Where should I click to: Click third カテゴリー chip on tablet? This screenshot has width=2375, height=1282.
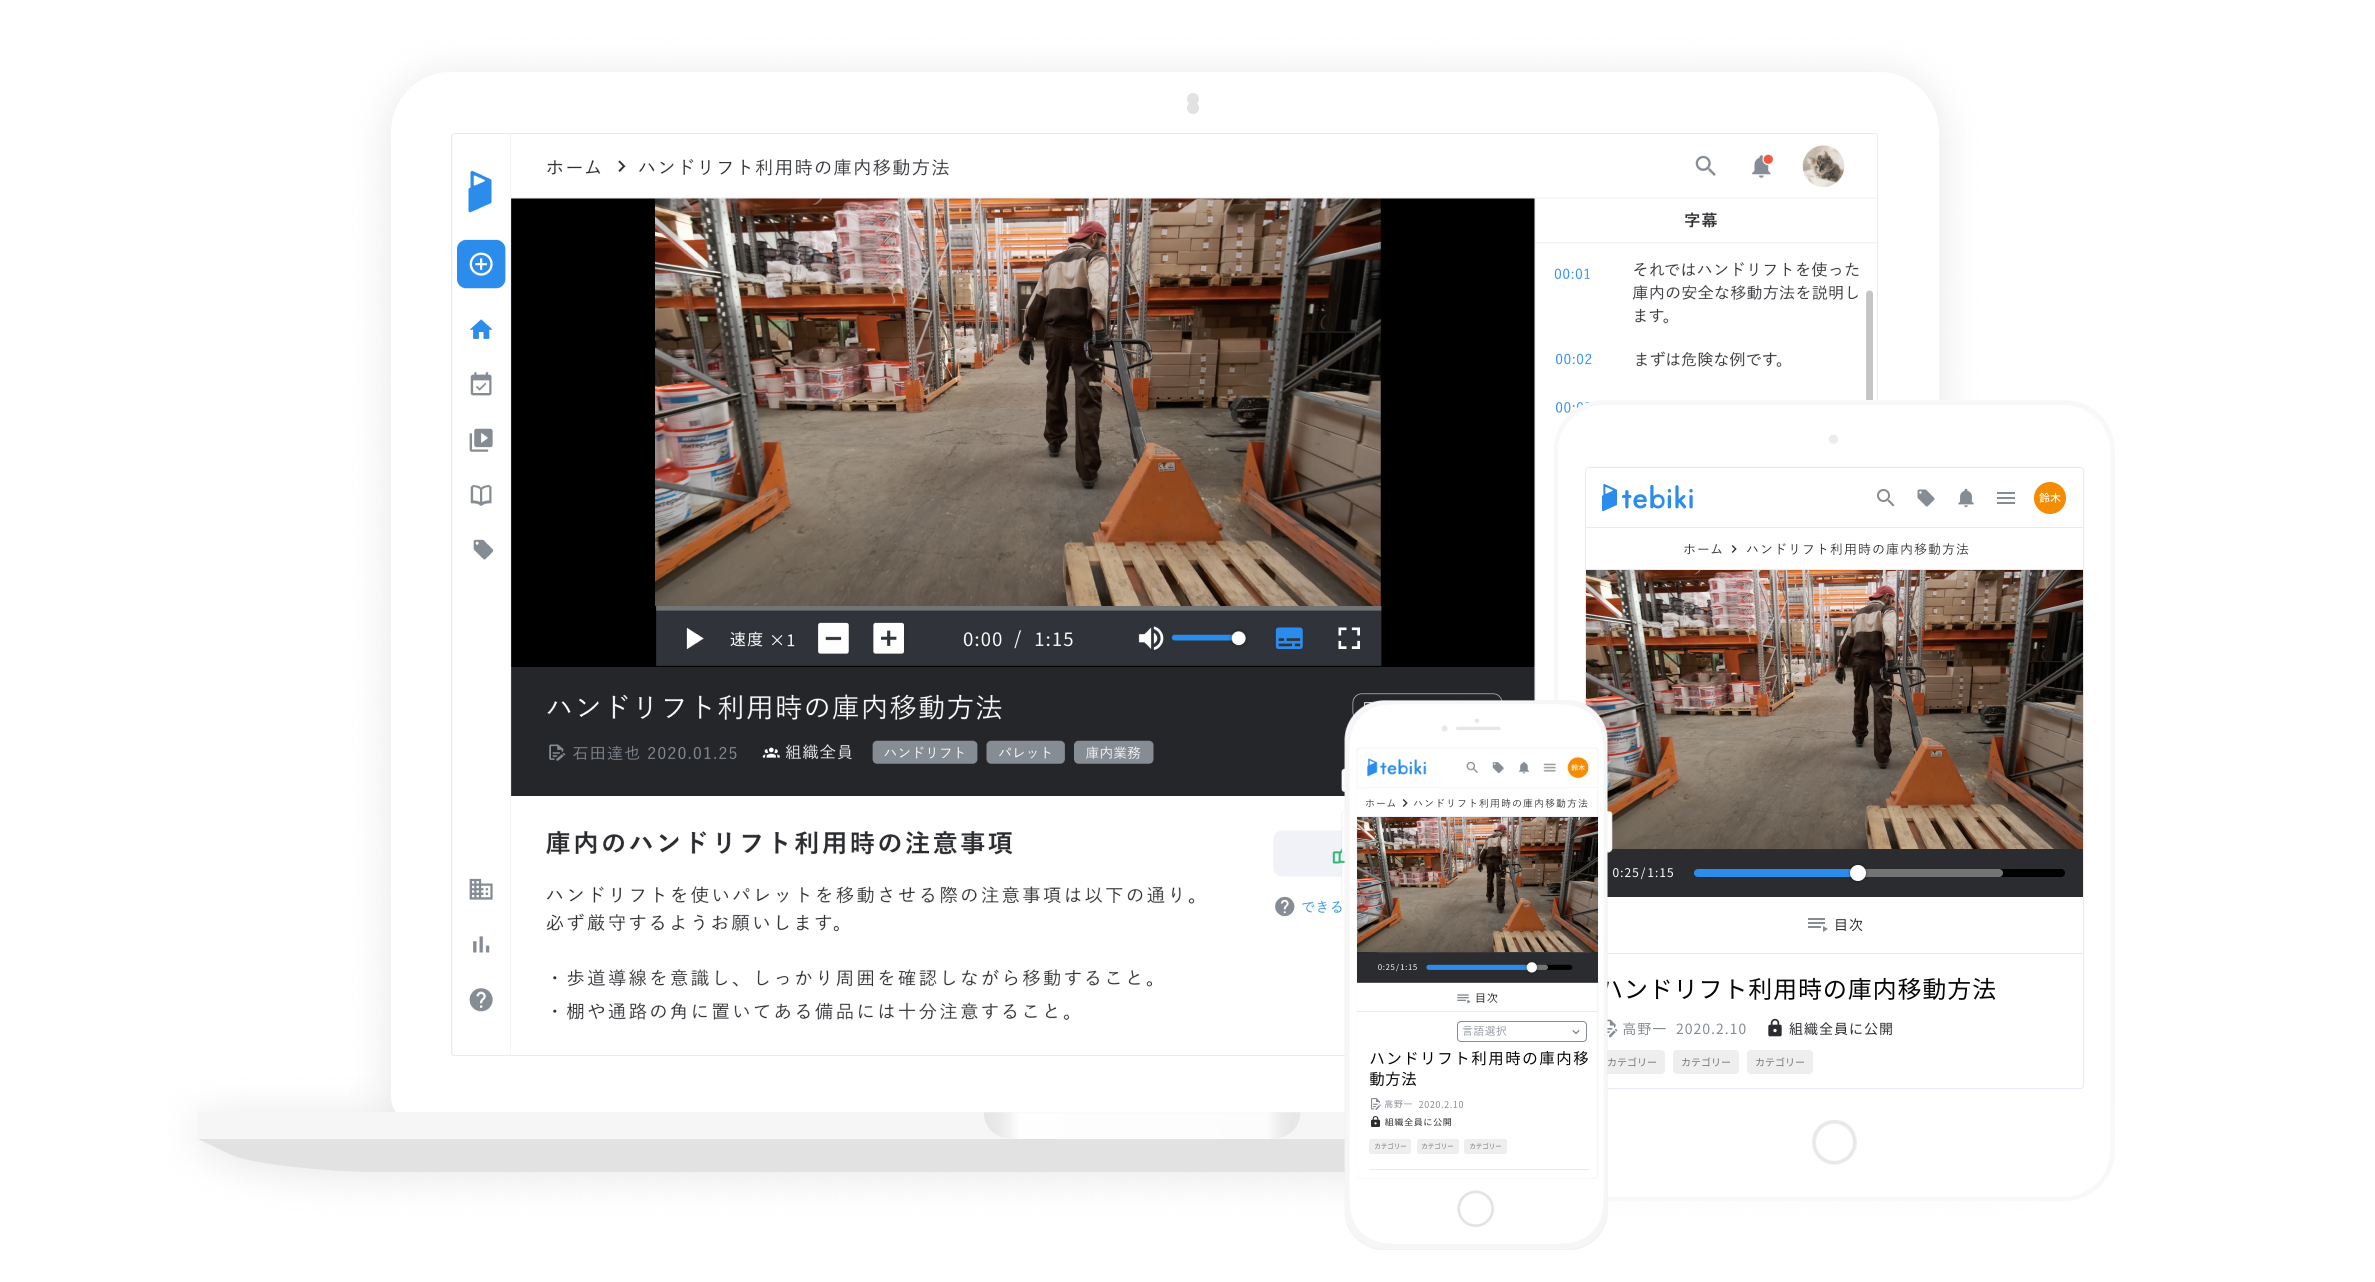(x=1779, y=1062)
